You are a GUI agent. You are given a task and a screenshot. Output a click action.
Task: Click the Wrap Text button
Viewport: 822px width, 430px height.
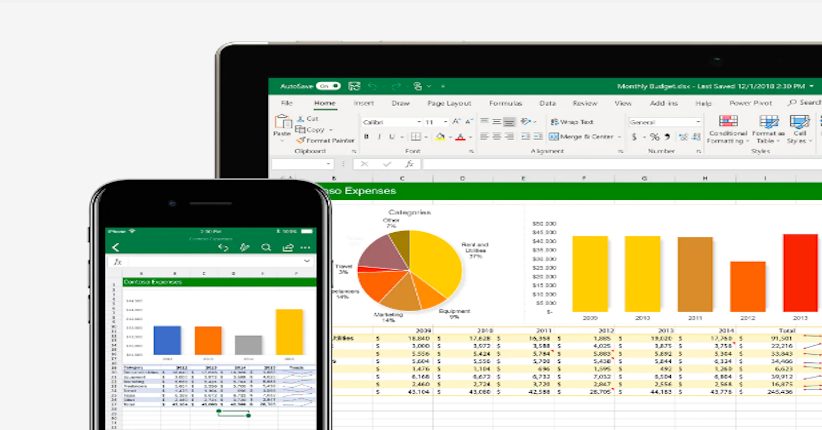pos(571,122)
